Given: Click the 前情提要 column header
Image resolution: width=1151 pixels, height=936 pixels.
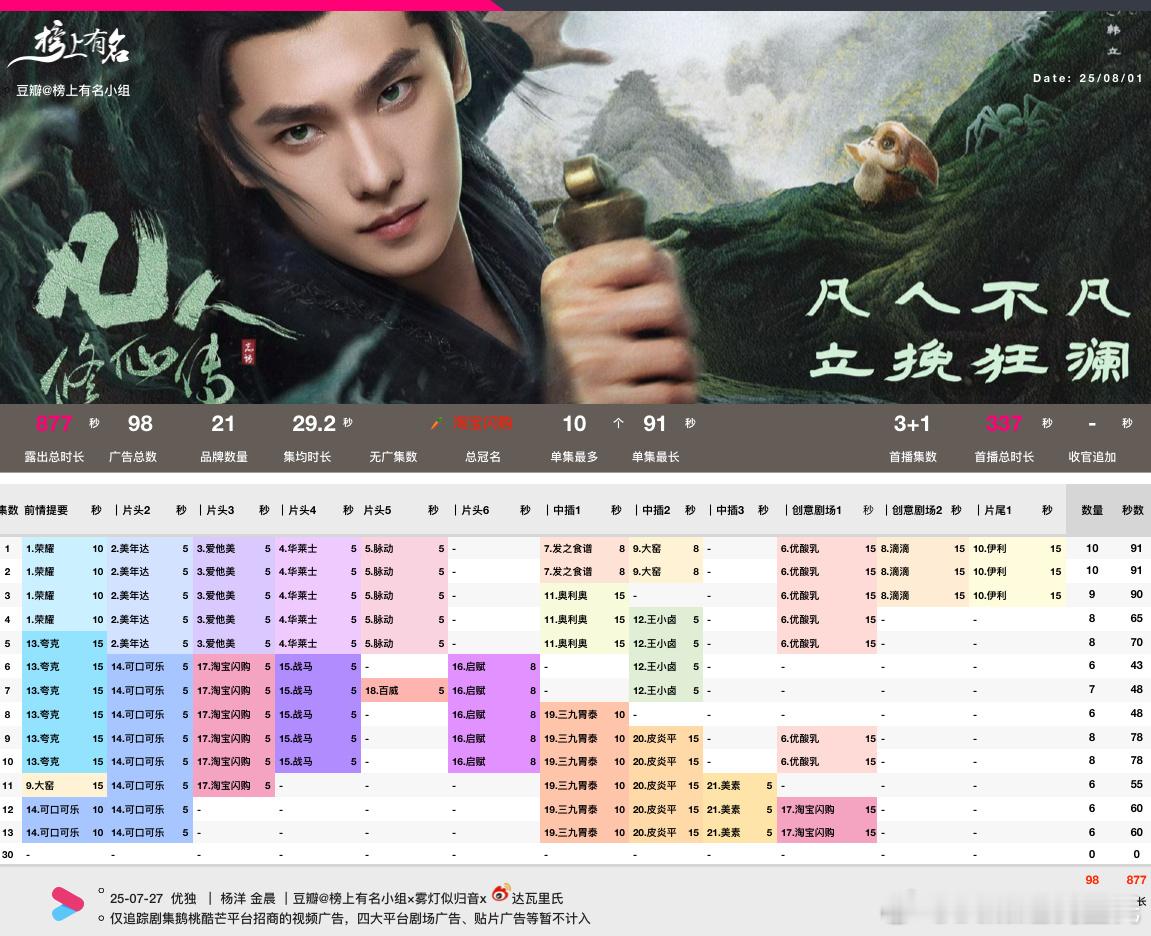Looking at the screenshot, I should pyautogui.click(x=46, y=509).
